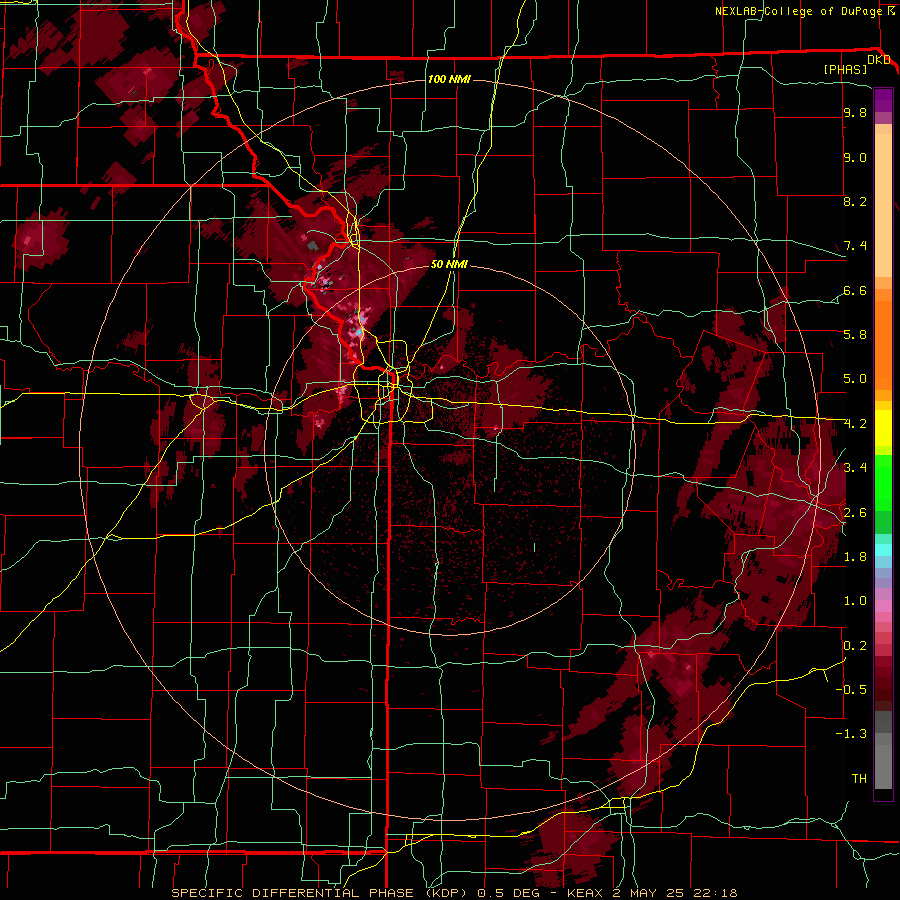Click the 5.0 scale value
This screenshot has height=900, width=900.
(x=855, y=379)
